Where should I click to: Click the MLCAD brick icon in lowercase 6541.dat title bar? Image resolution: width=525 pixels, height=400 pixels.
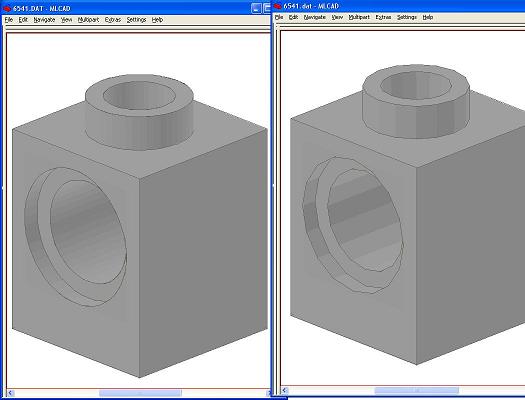[x=278, y=6]
